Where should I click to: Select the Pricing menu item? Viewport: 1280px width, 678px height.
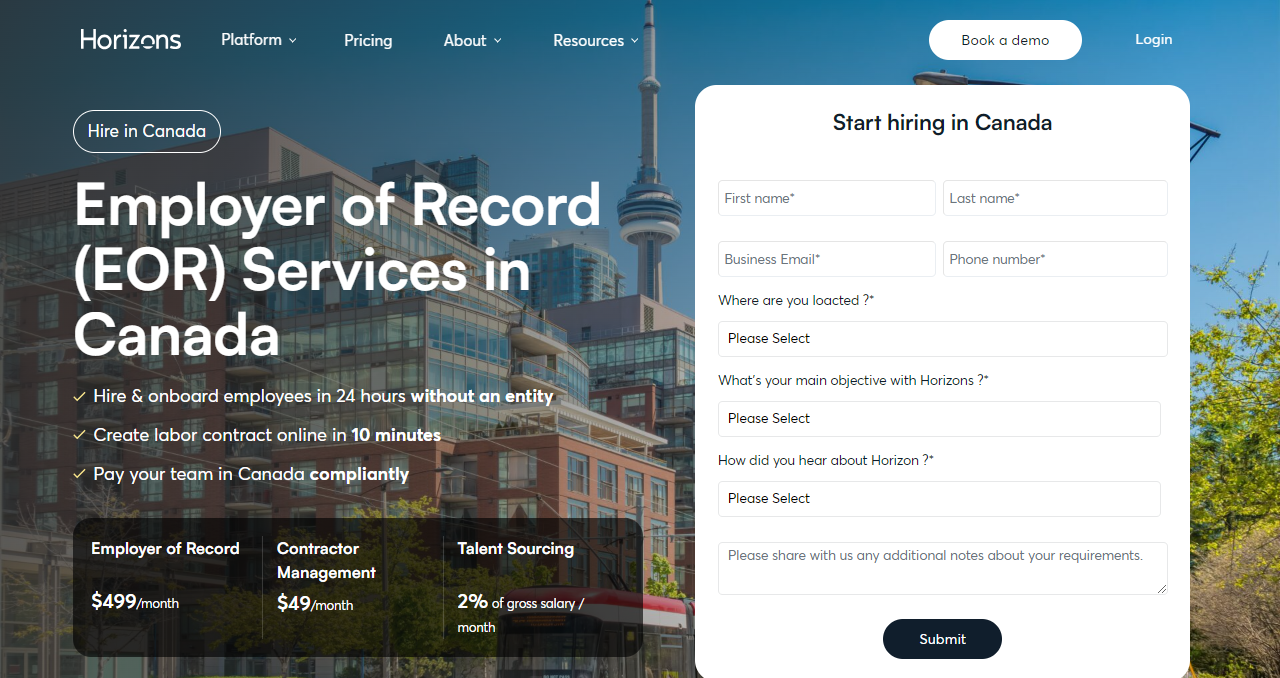pyautogui.click(x=368, y=40)
